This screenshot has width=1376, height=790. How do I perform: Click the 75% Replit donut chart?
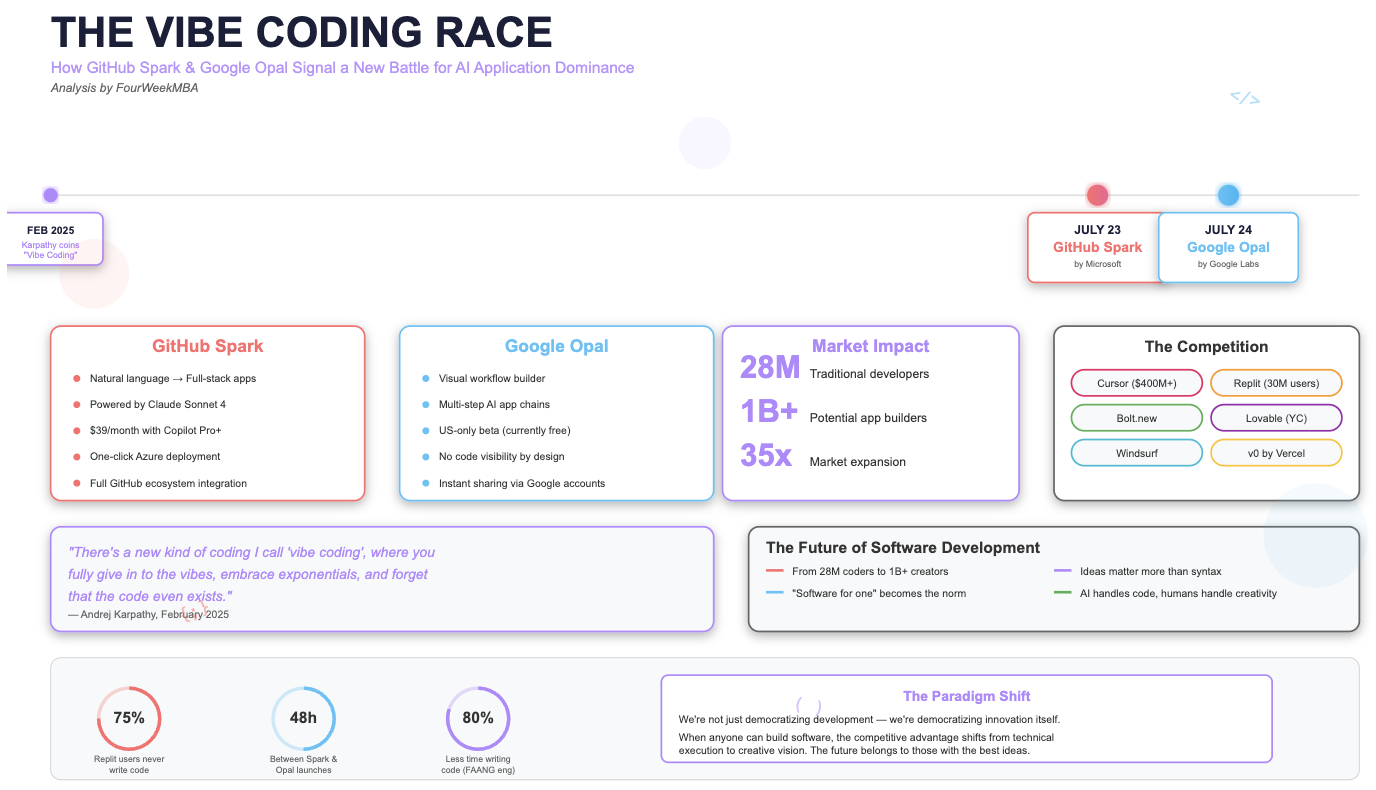(129, 717)
